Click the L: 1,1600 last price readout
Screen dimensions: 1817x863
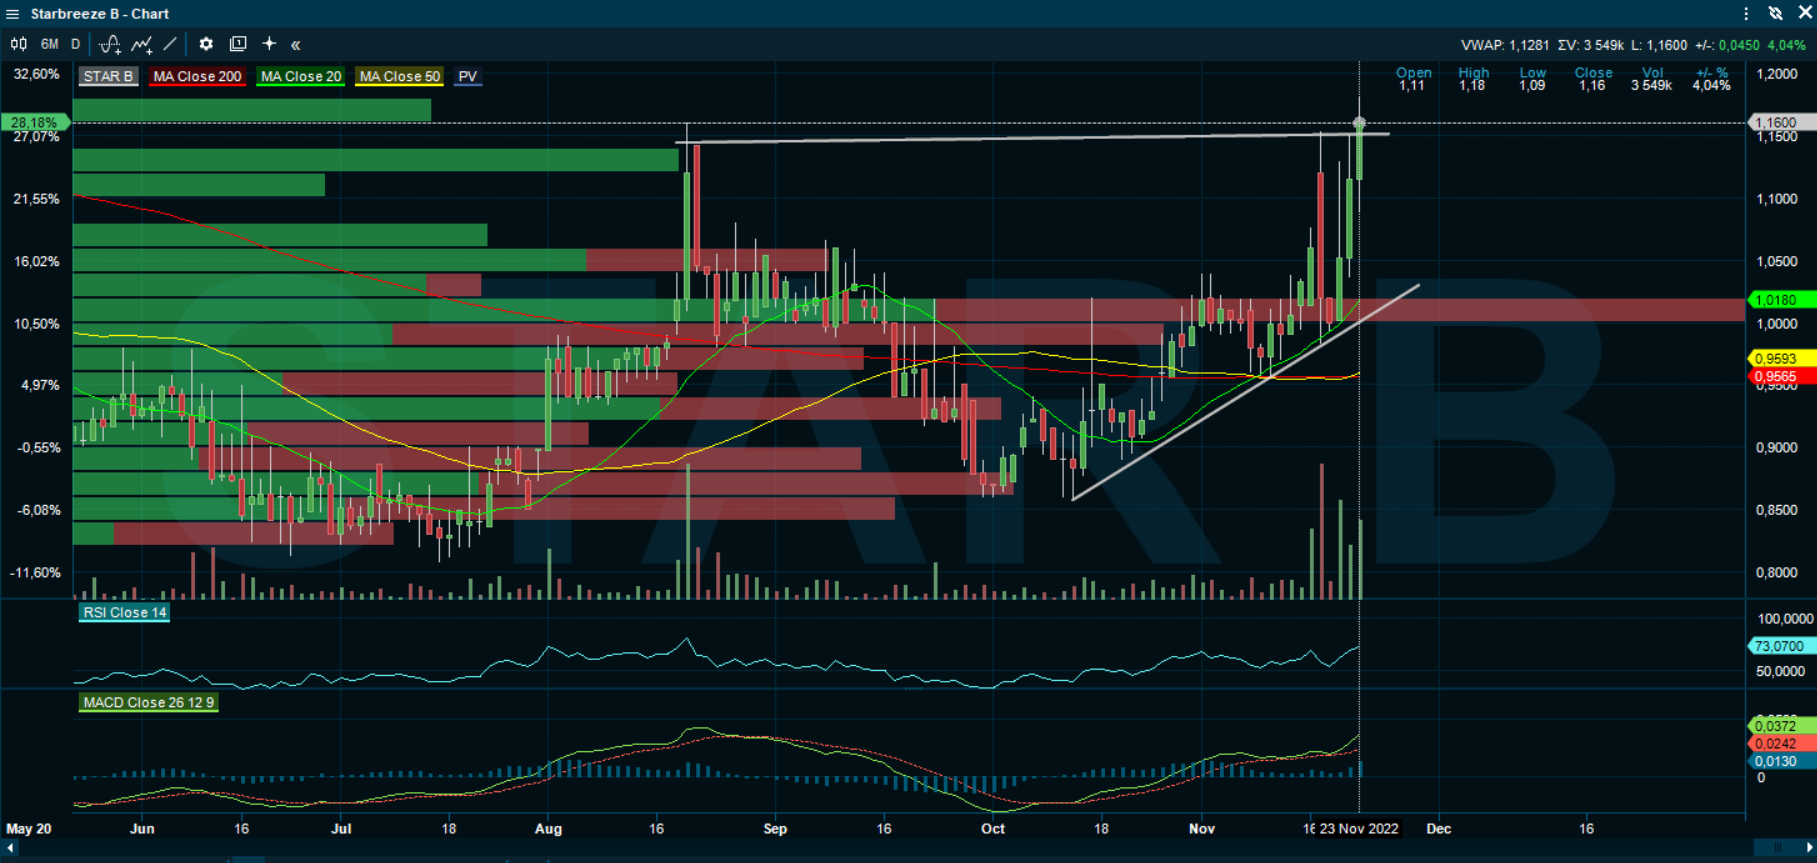[x=1659, y=45]
